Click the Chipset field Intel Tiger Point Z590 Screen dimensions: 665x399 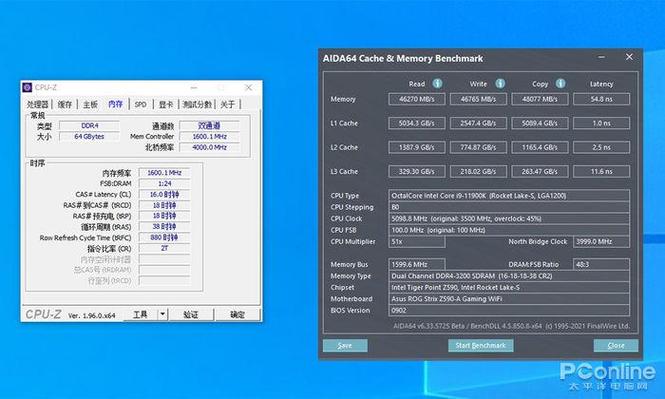pyautogui.click(x=509, y=287)
